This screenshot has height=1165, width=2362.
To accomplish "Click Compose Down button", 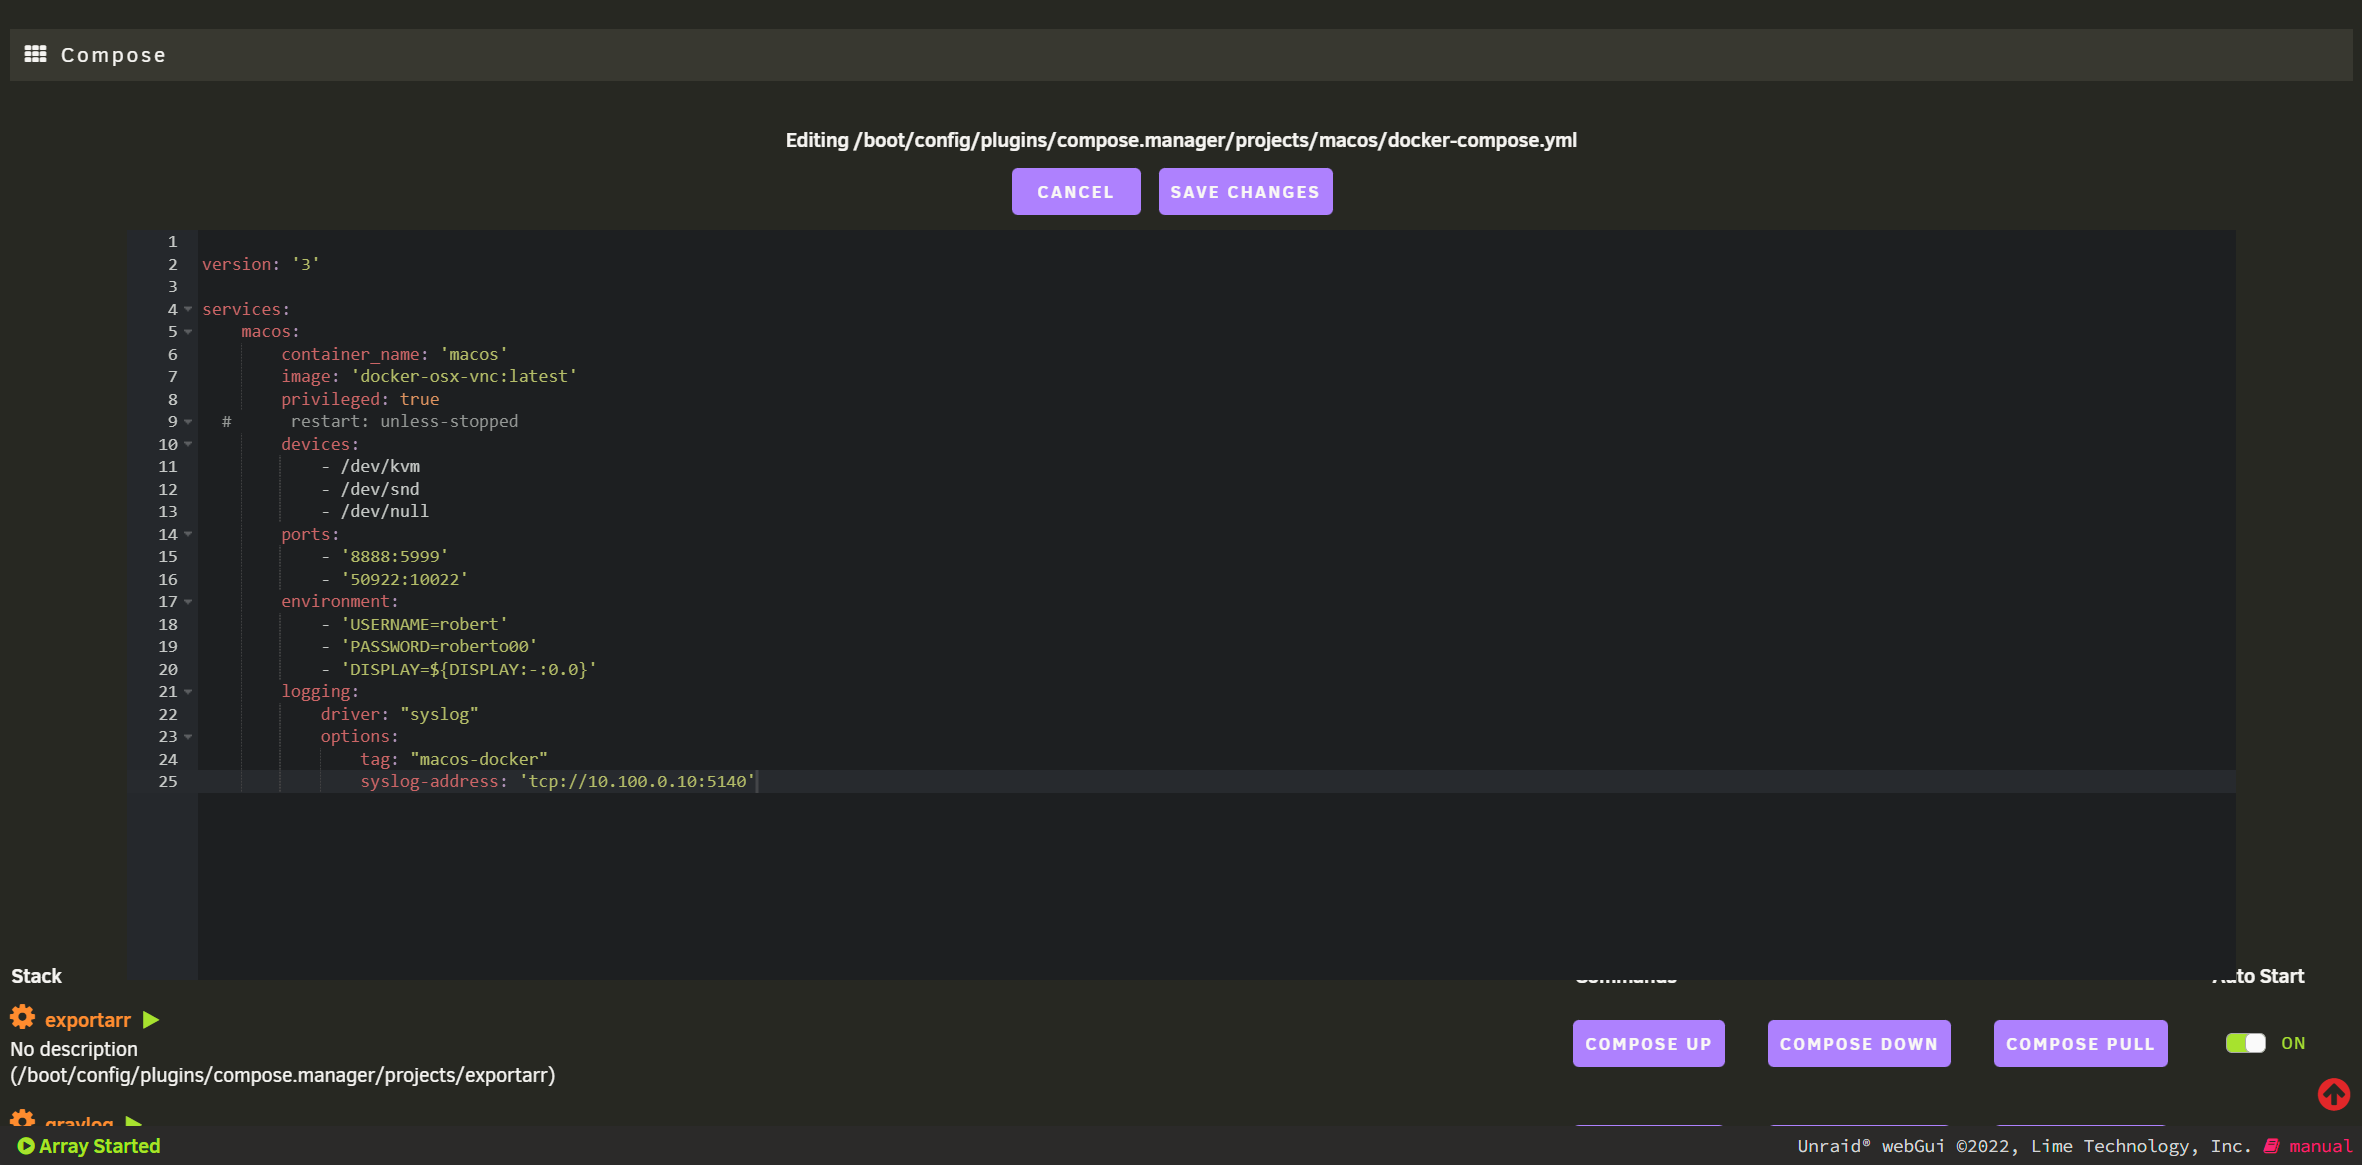I will [1858, 1043].
